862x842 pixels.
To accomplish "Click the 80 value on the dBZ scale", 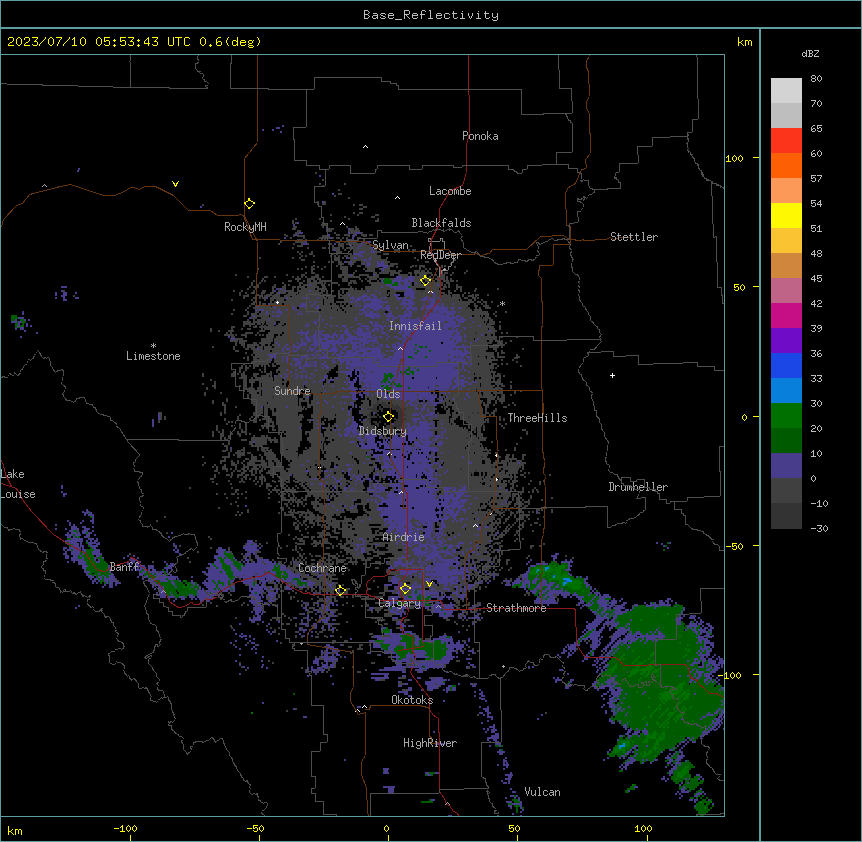I will pos(816,79).
